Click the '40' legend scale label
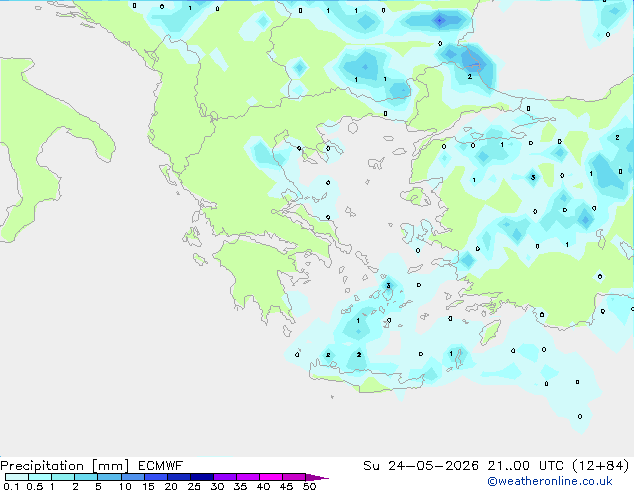Image resolution: width=634 pixels, height=490 pixels. pyautogui.click(x=263, y=486)
